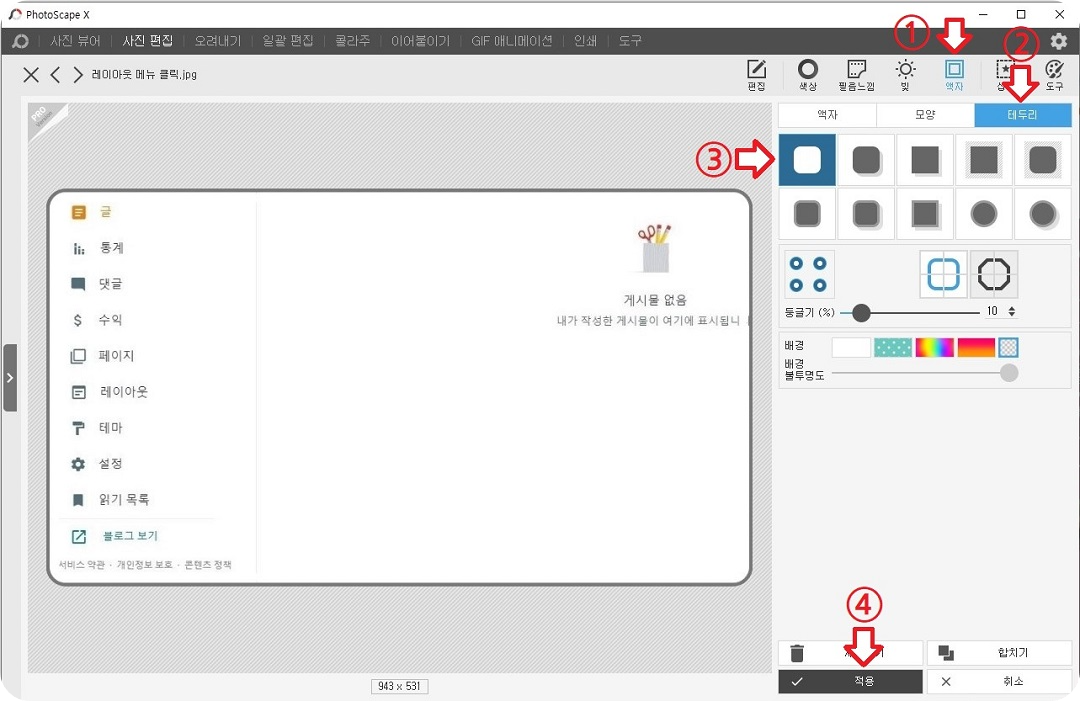Image resolution: width=1080 pixels, height=701 pixels.
Task: Click the four-corner circles icon
Action: [809, 274]
